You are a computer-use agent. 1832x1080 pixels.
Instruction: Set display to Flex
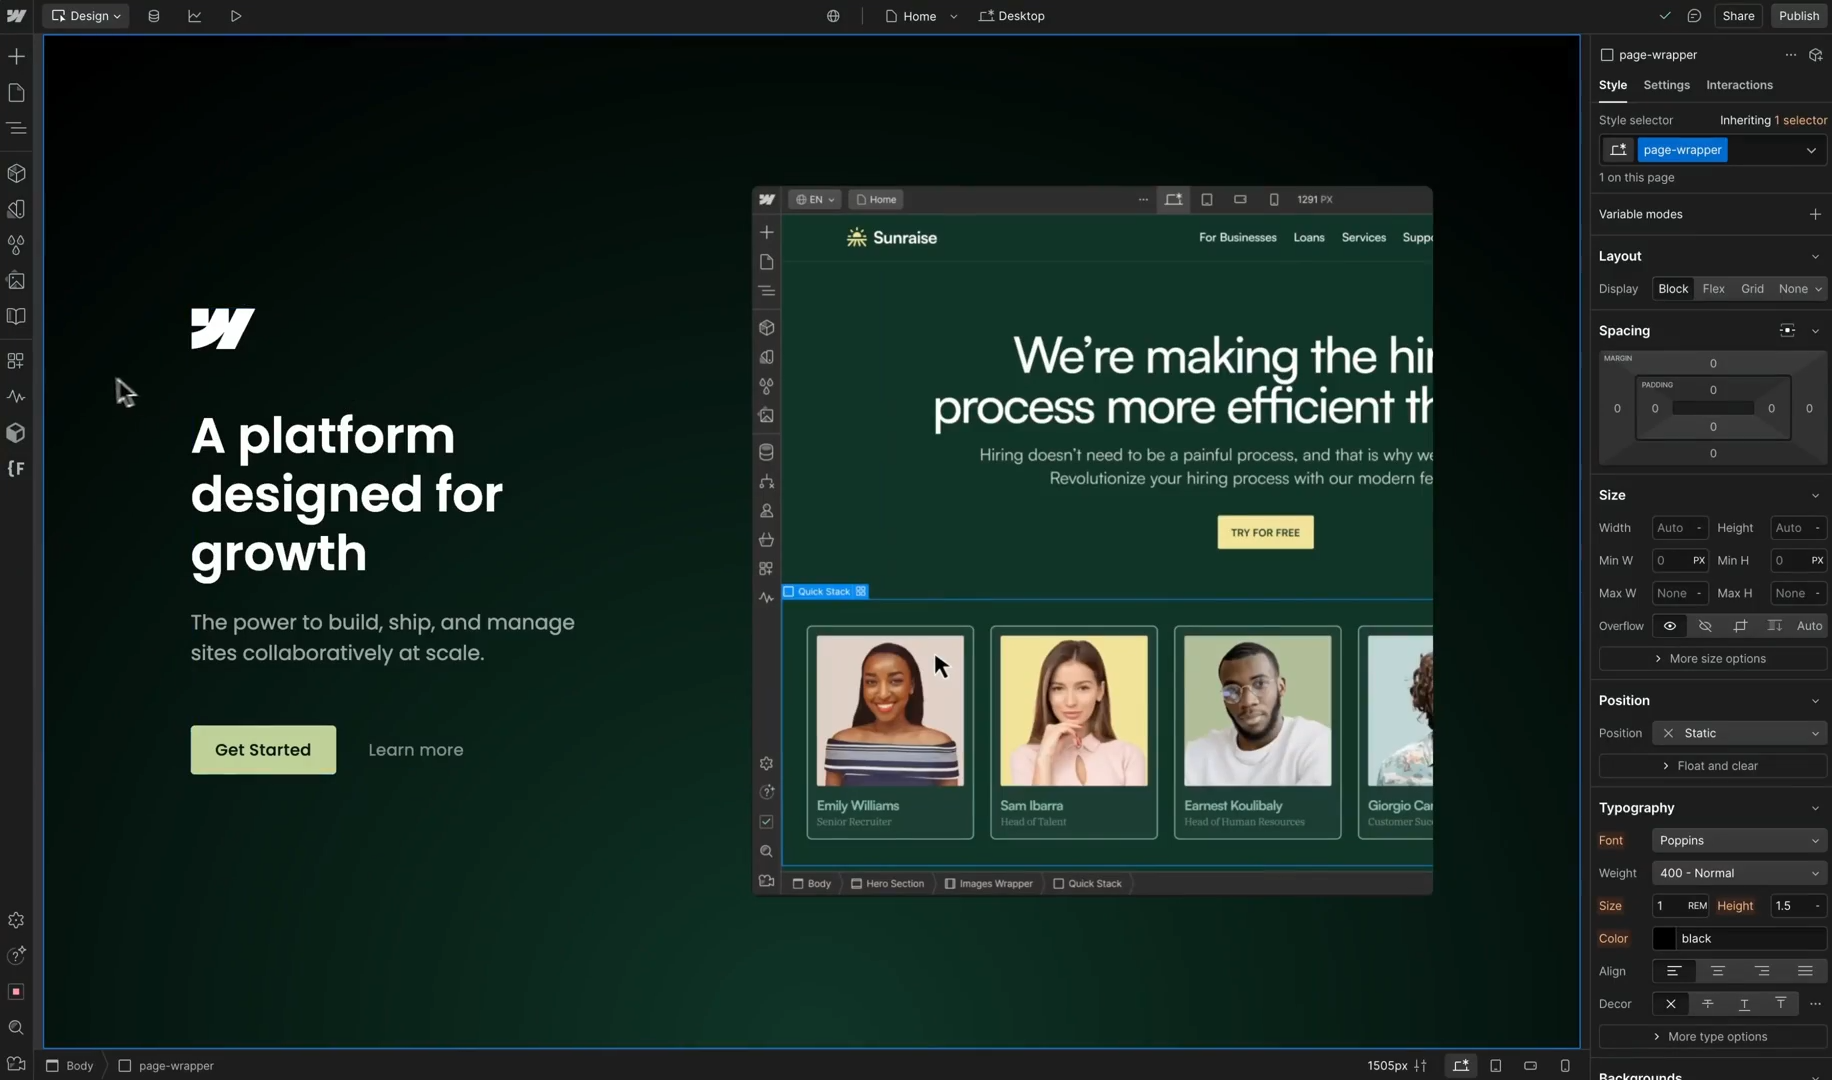[x=1713, y=289]
